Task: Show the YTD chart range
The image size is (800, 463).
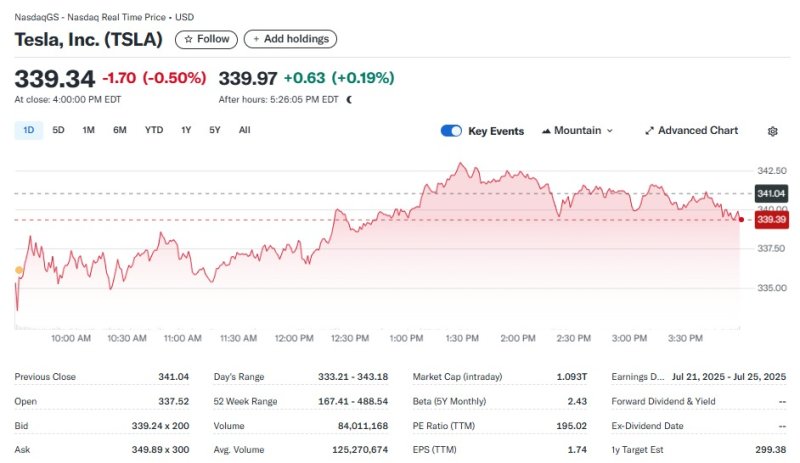Action: (154, 130)
